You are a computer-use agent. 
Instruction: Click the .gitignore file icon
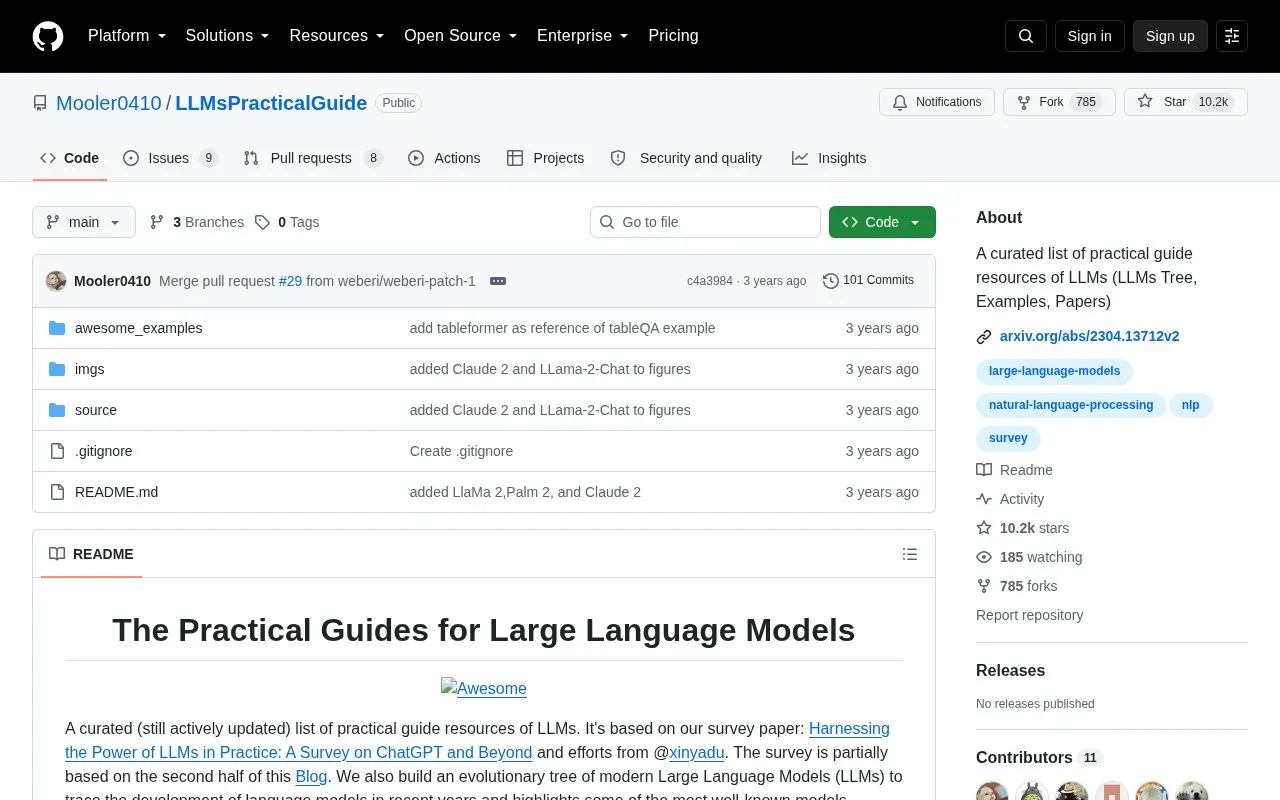[x=57, y=451]
